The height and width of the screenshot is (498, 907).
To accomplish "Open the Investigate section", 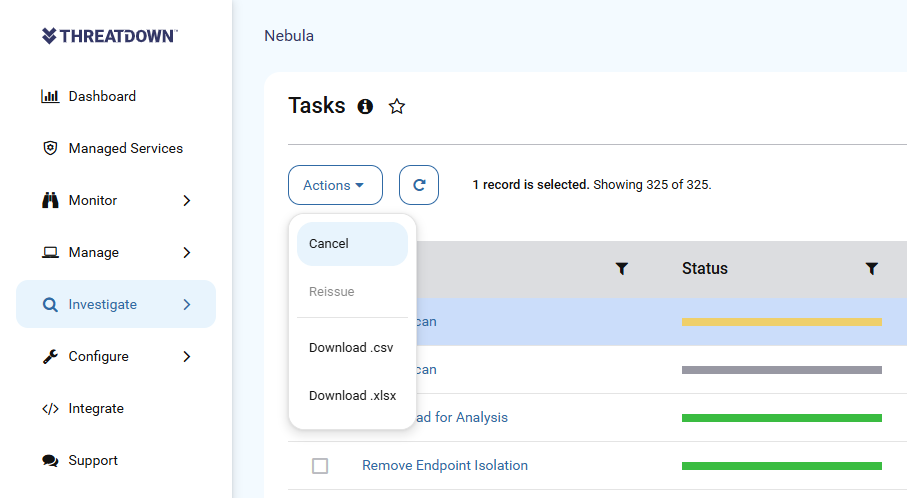I will tap(116, 304).
